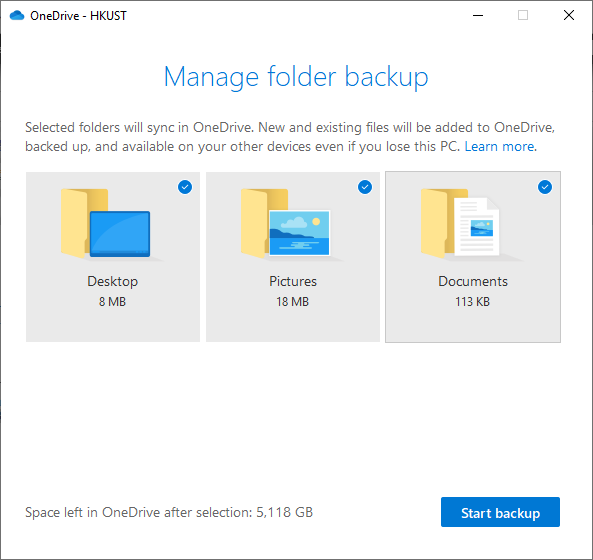
Task: Click the OneDrive - HKUST window title
Action: pyautogui.click(x=78, y=16)
